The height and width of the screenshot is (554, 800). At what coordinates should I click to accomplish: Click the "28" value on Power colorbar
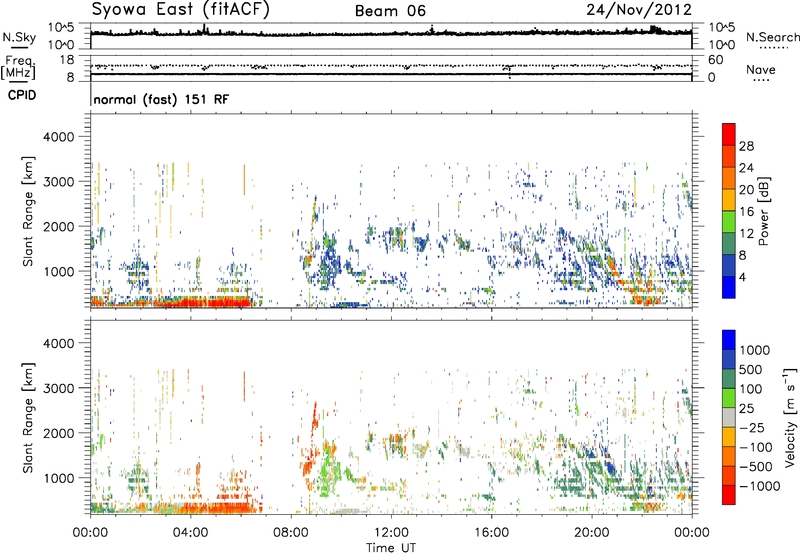[746, 146]
